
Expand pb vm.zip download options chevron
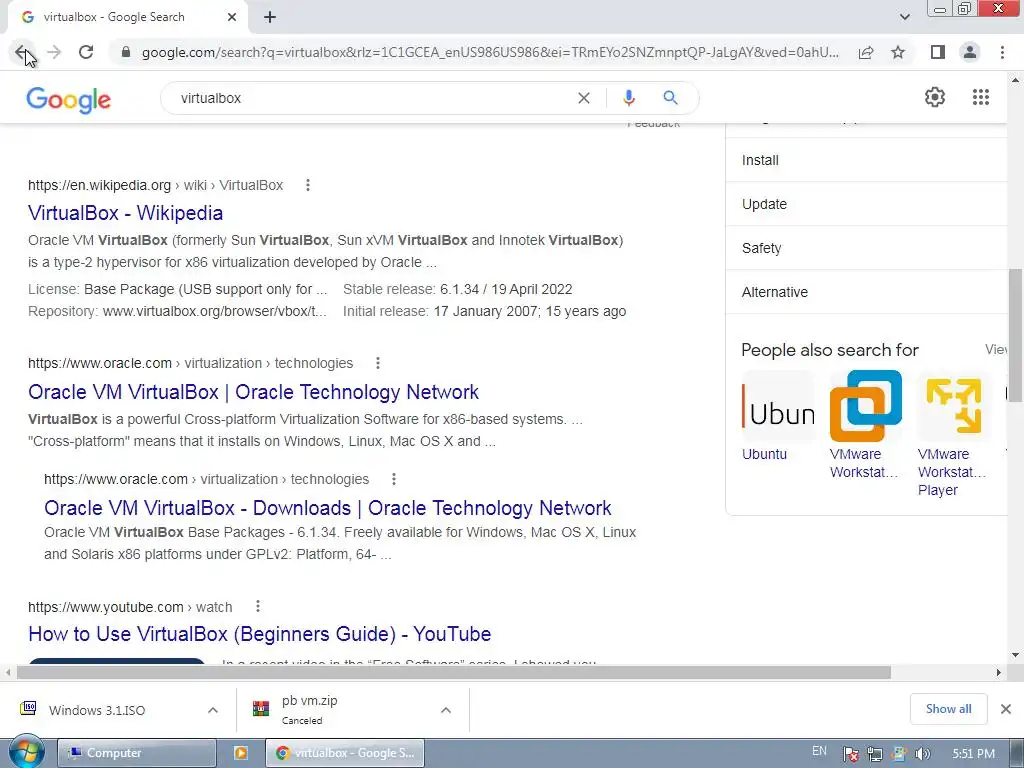(x=446, y=710)
